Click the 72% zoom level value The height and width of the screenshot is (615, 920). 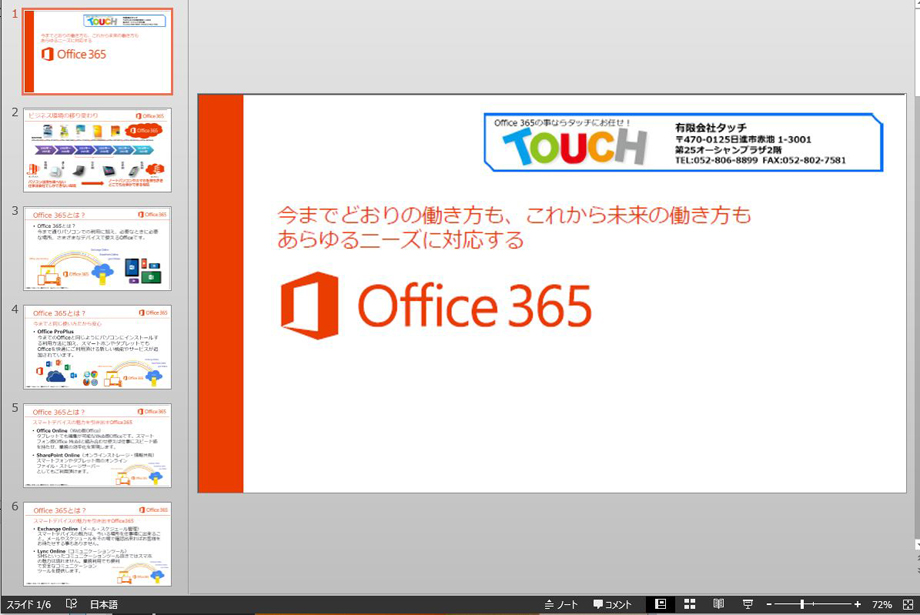coord(882,605)
